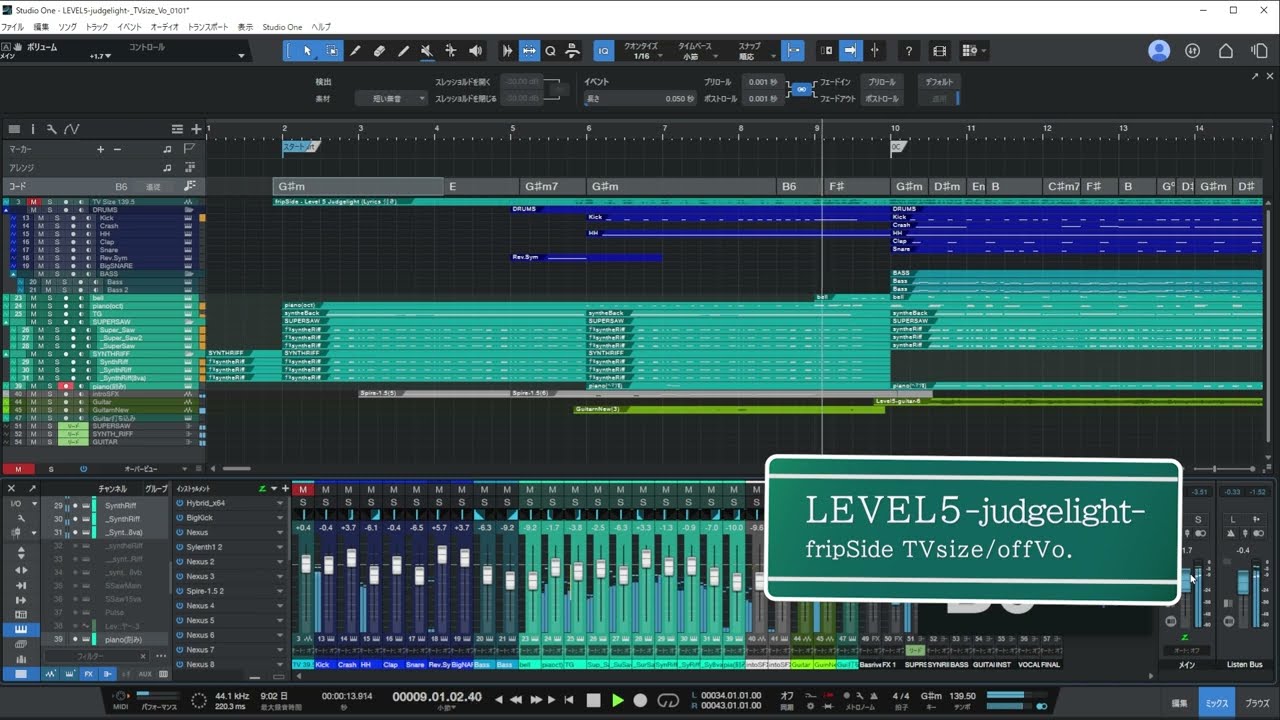
Task: Open Nexus 2 instrument dropdown arrow
Action: point(280,562)
